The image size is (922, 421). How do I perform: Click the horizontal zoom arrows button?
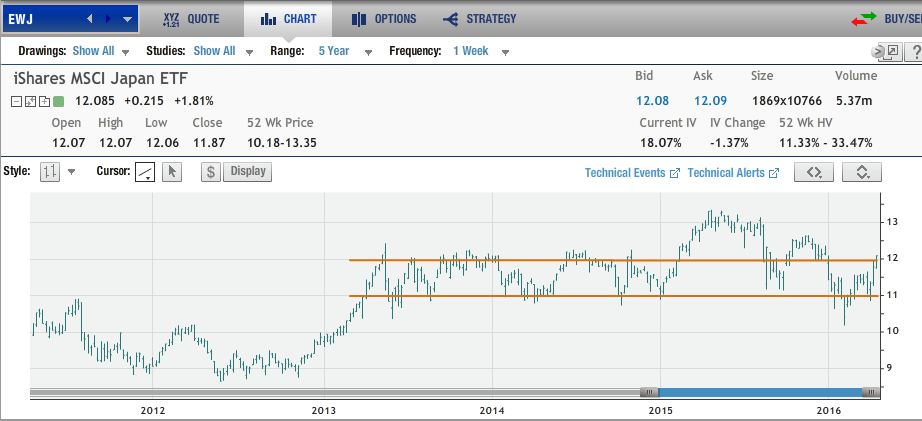814,172
